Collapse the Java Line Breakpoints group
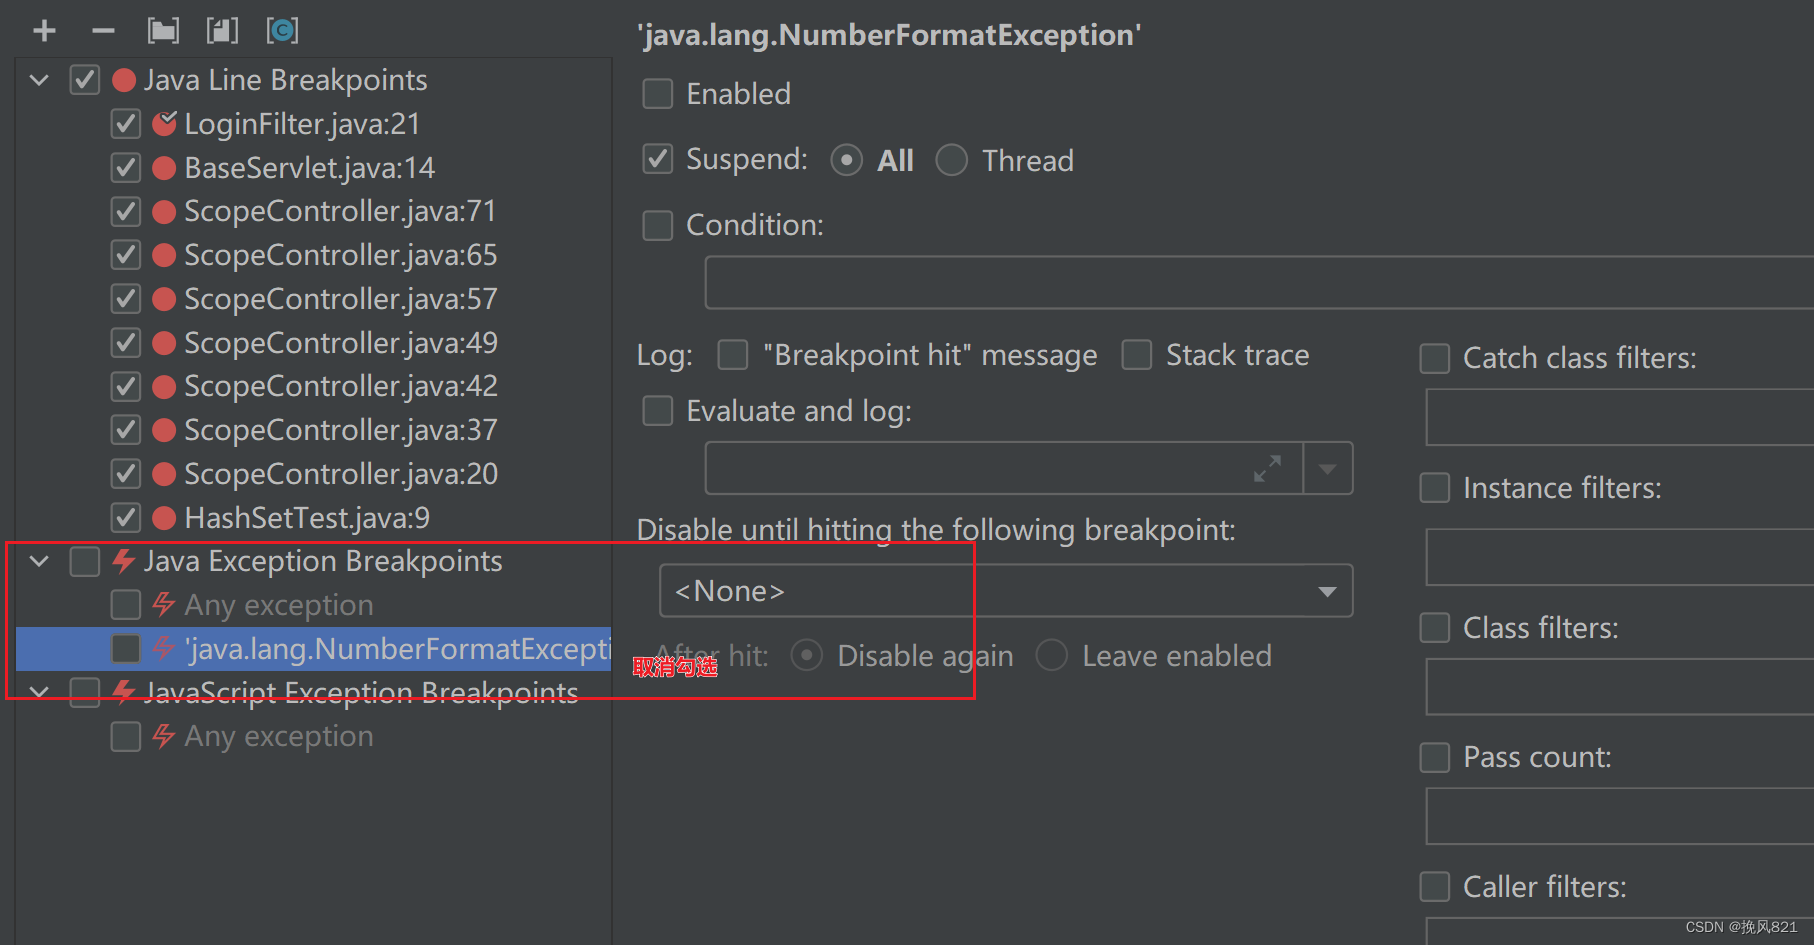Viewport: 1814px width, 945px height. tap(38, 80)
